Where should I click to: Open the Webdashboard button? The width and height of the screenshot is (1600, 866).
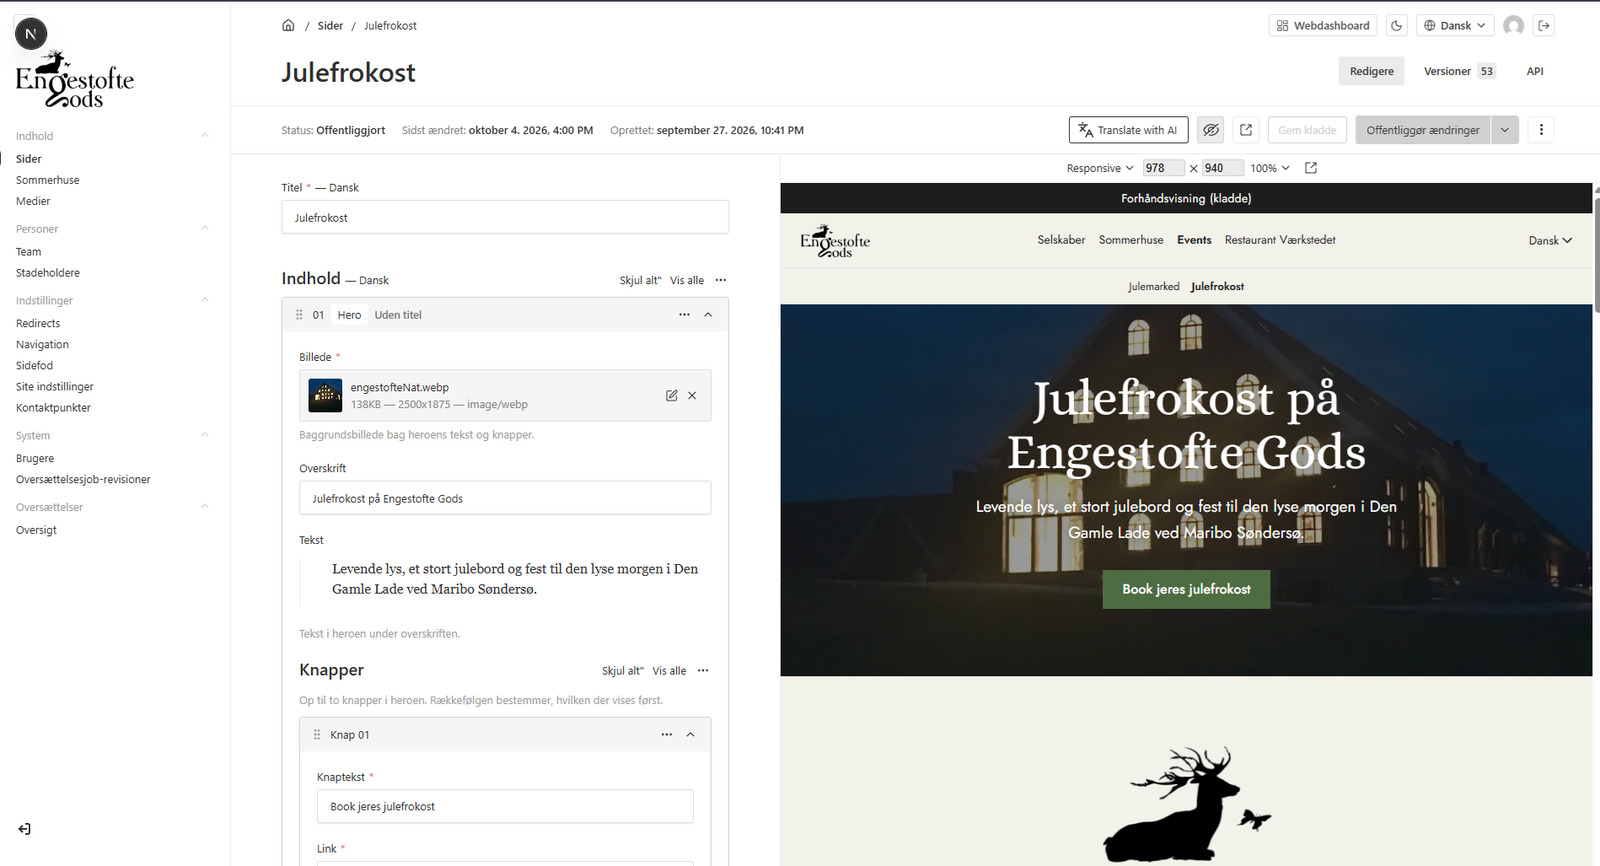click(x=1322, y=26)
